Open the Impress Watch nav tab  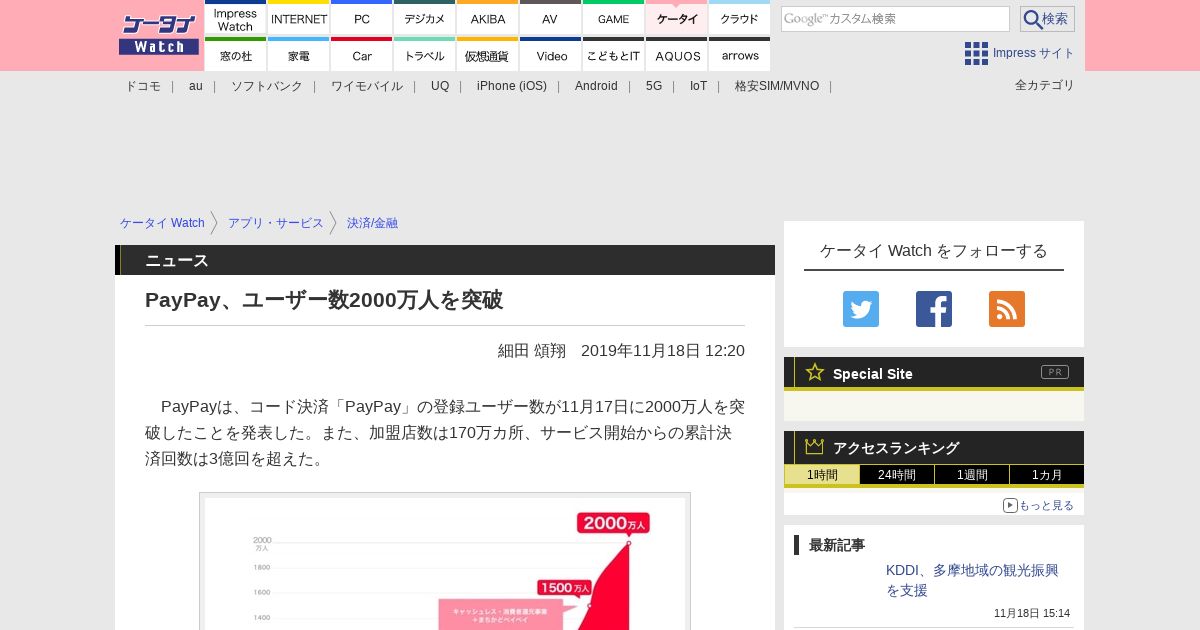coord(236,18)
